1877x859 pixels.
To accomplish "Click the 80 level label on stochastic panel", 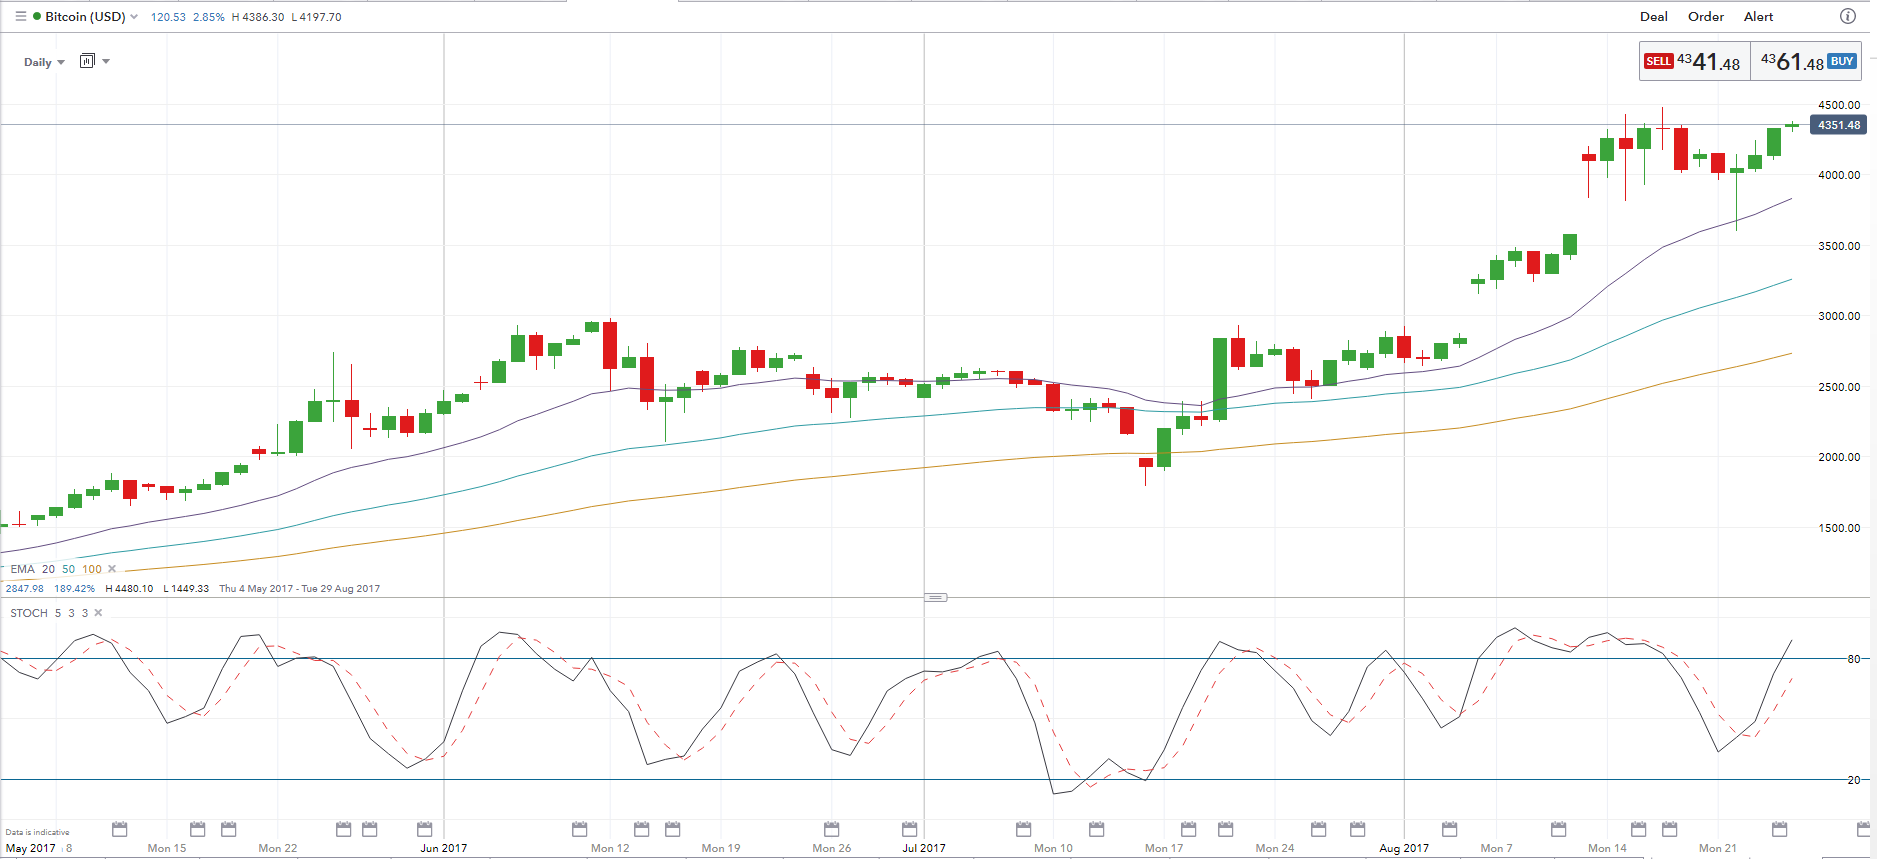I will coord(1854,659).
